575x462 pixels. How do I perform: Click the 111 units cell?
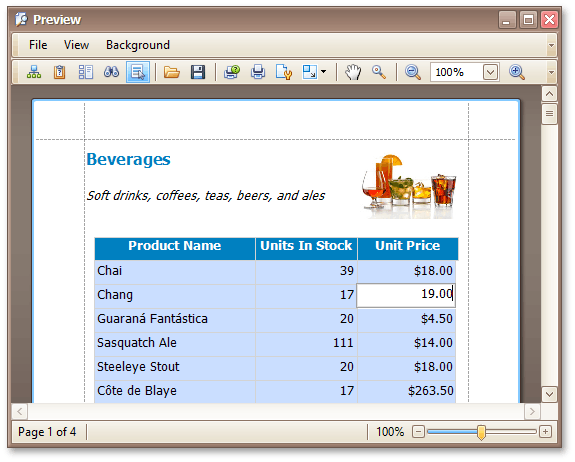pyautogui.click(x=306, y=344)
